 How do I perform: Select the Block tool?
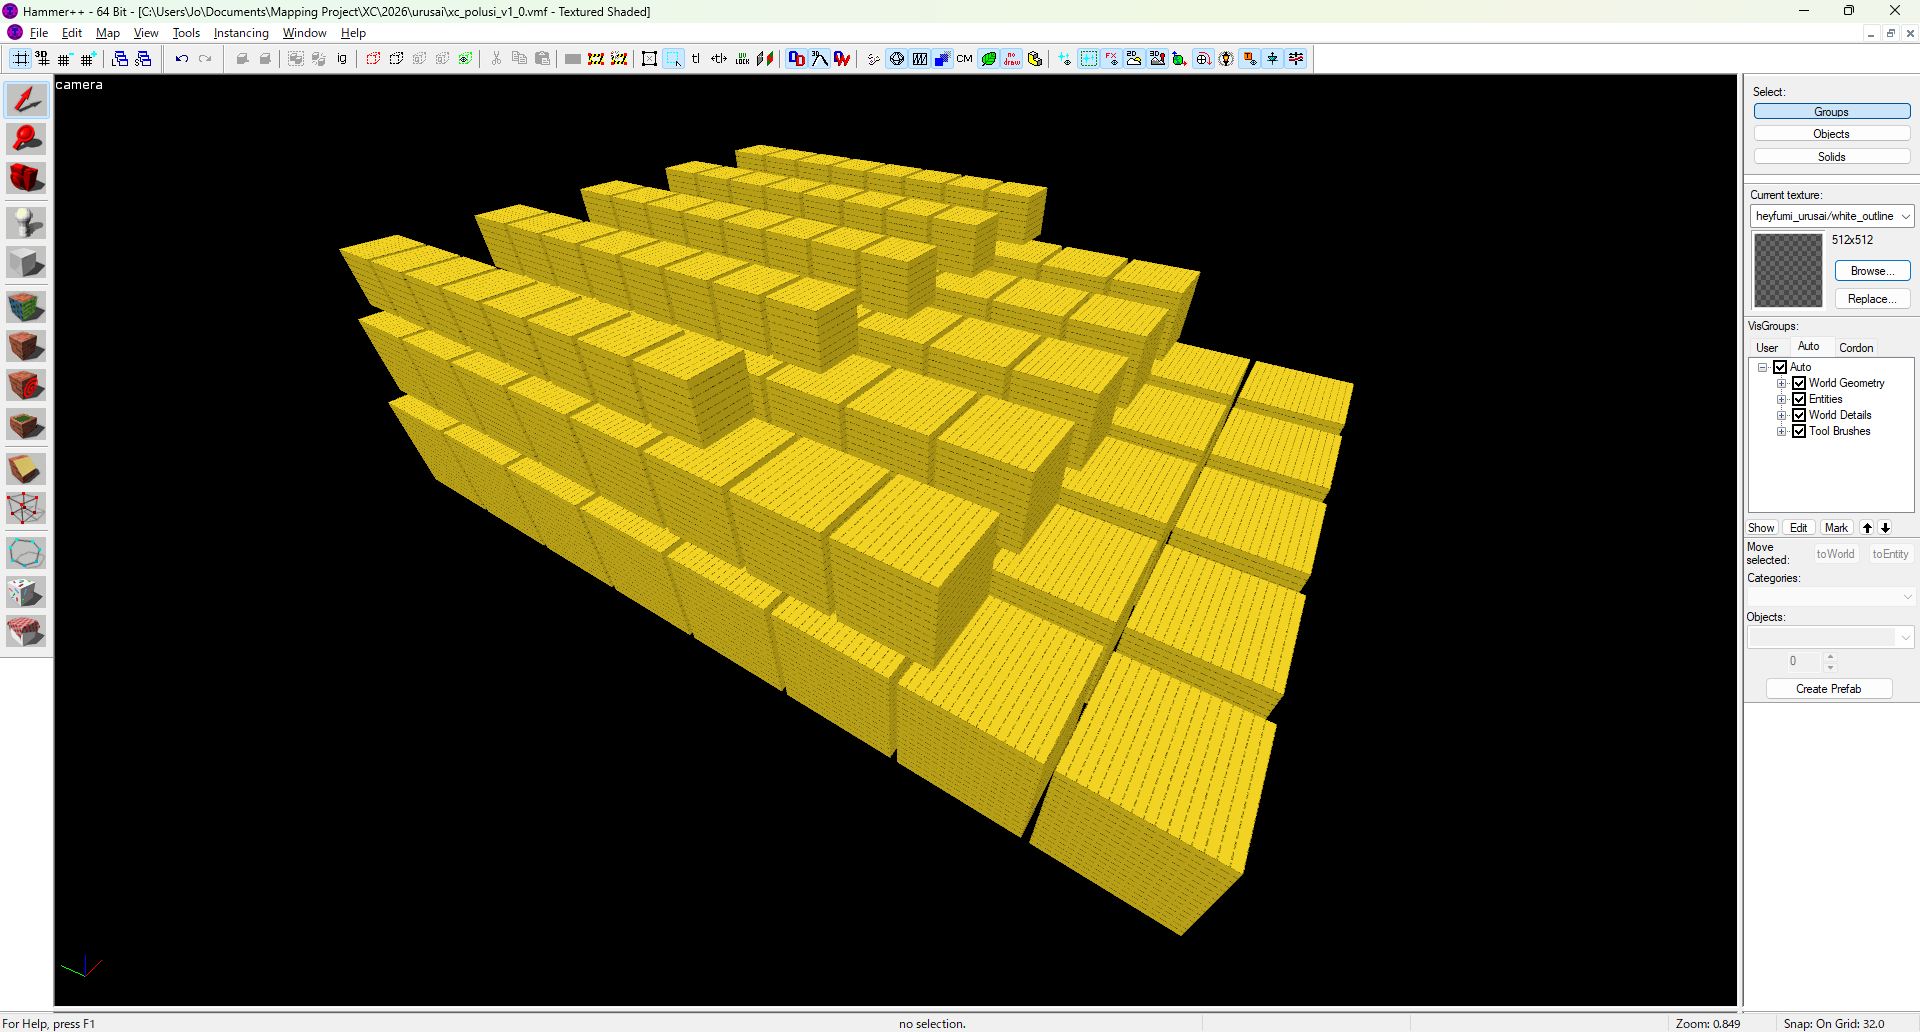[26, 263]
